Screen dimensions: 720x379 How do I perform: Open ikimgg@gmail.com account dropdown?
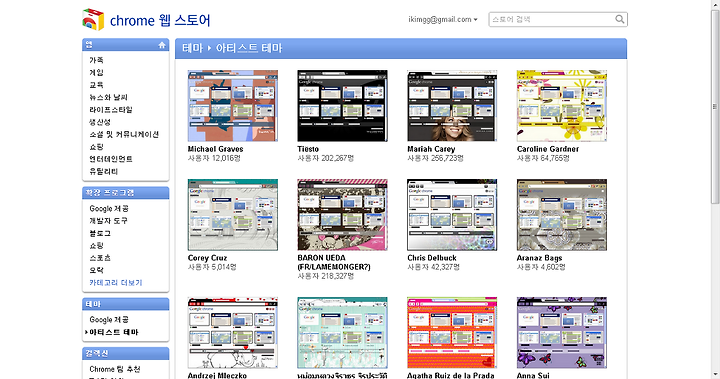coord(443,19)
